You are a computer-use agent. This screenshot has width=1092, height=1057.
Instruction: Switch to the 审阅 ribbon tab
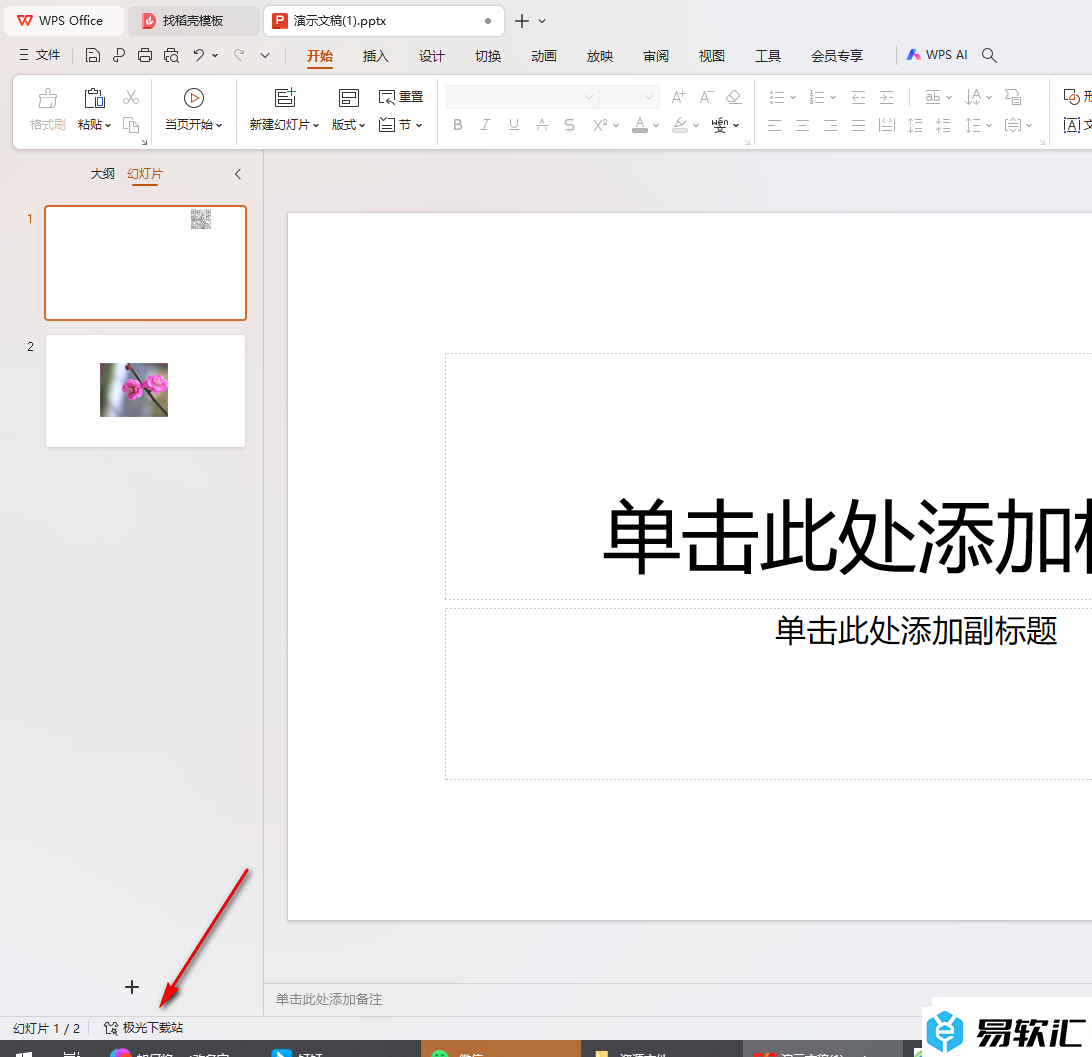[655, 56]
